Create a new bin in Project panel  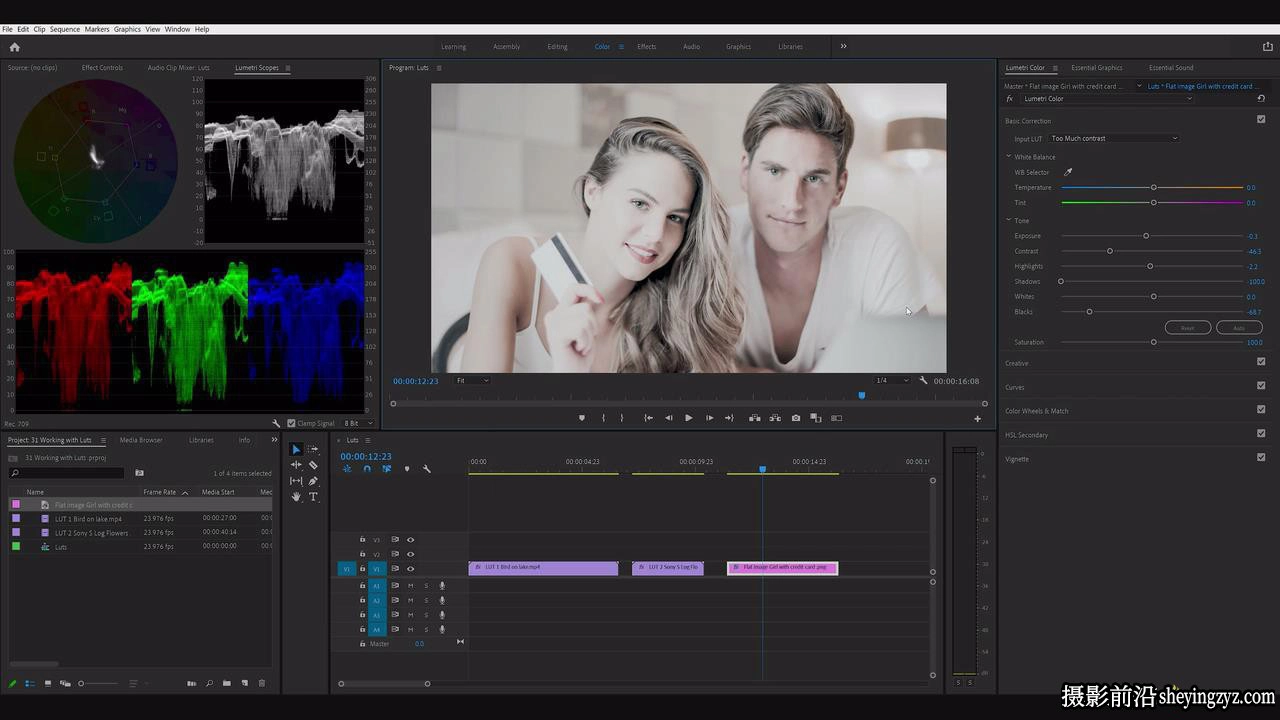(227, 683)
